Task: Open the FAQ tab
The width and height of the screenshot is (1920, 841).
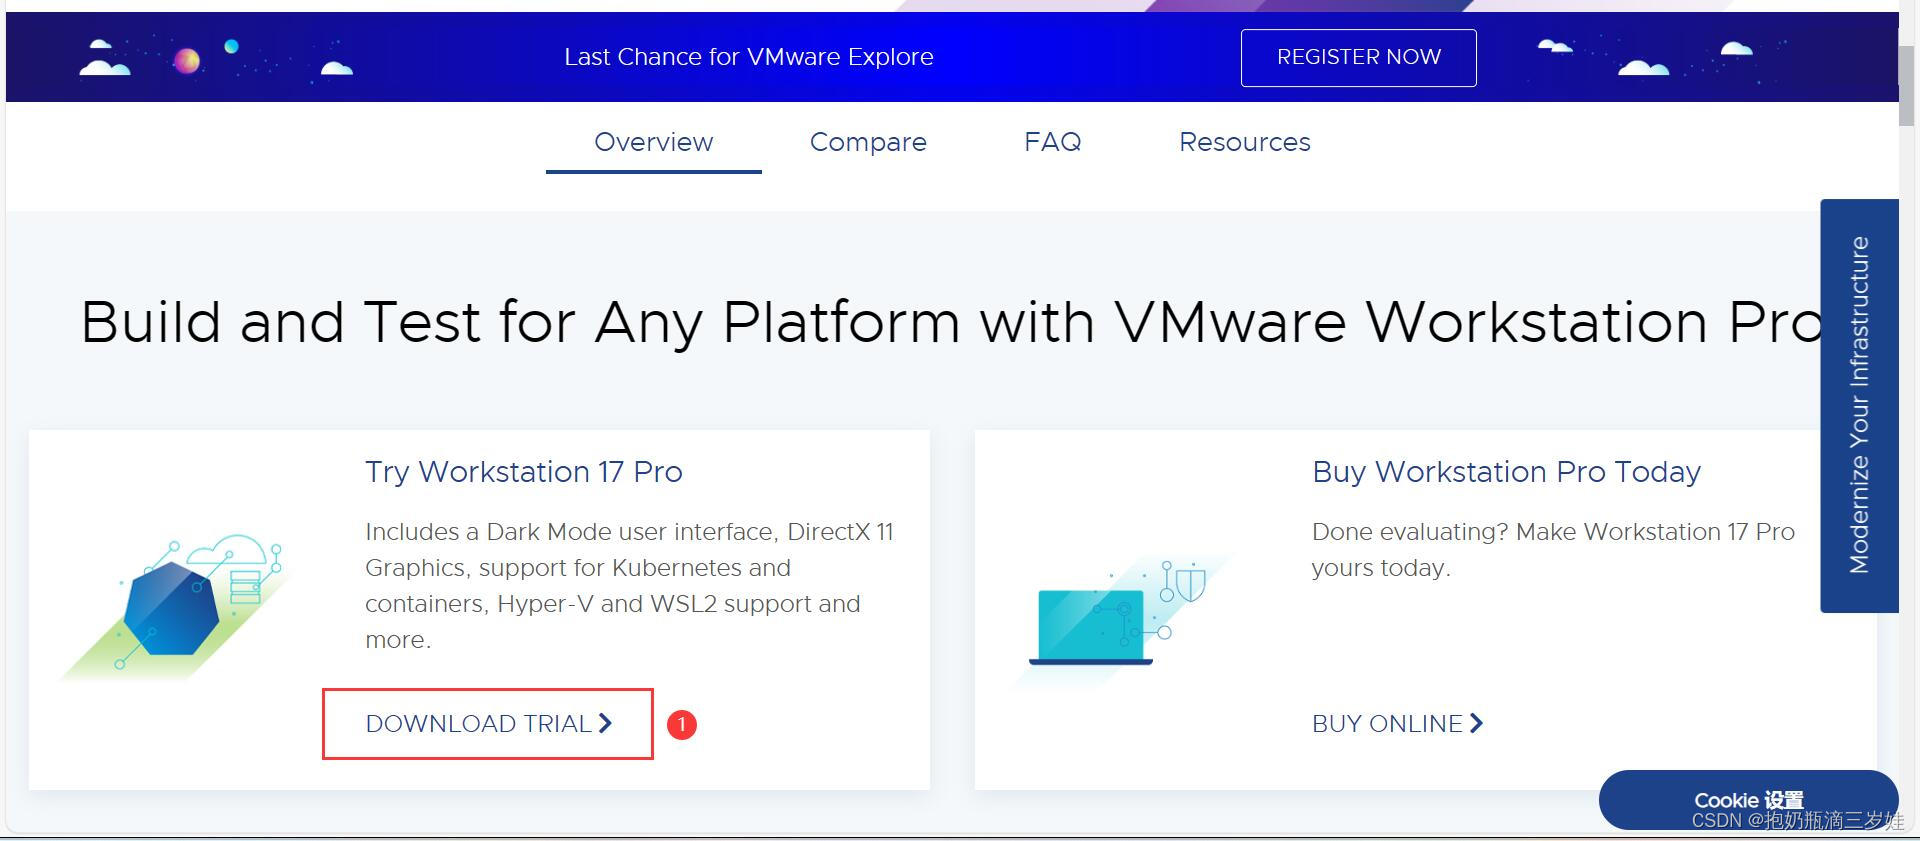Action: click(x=1052, y=142)
